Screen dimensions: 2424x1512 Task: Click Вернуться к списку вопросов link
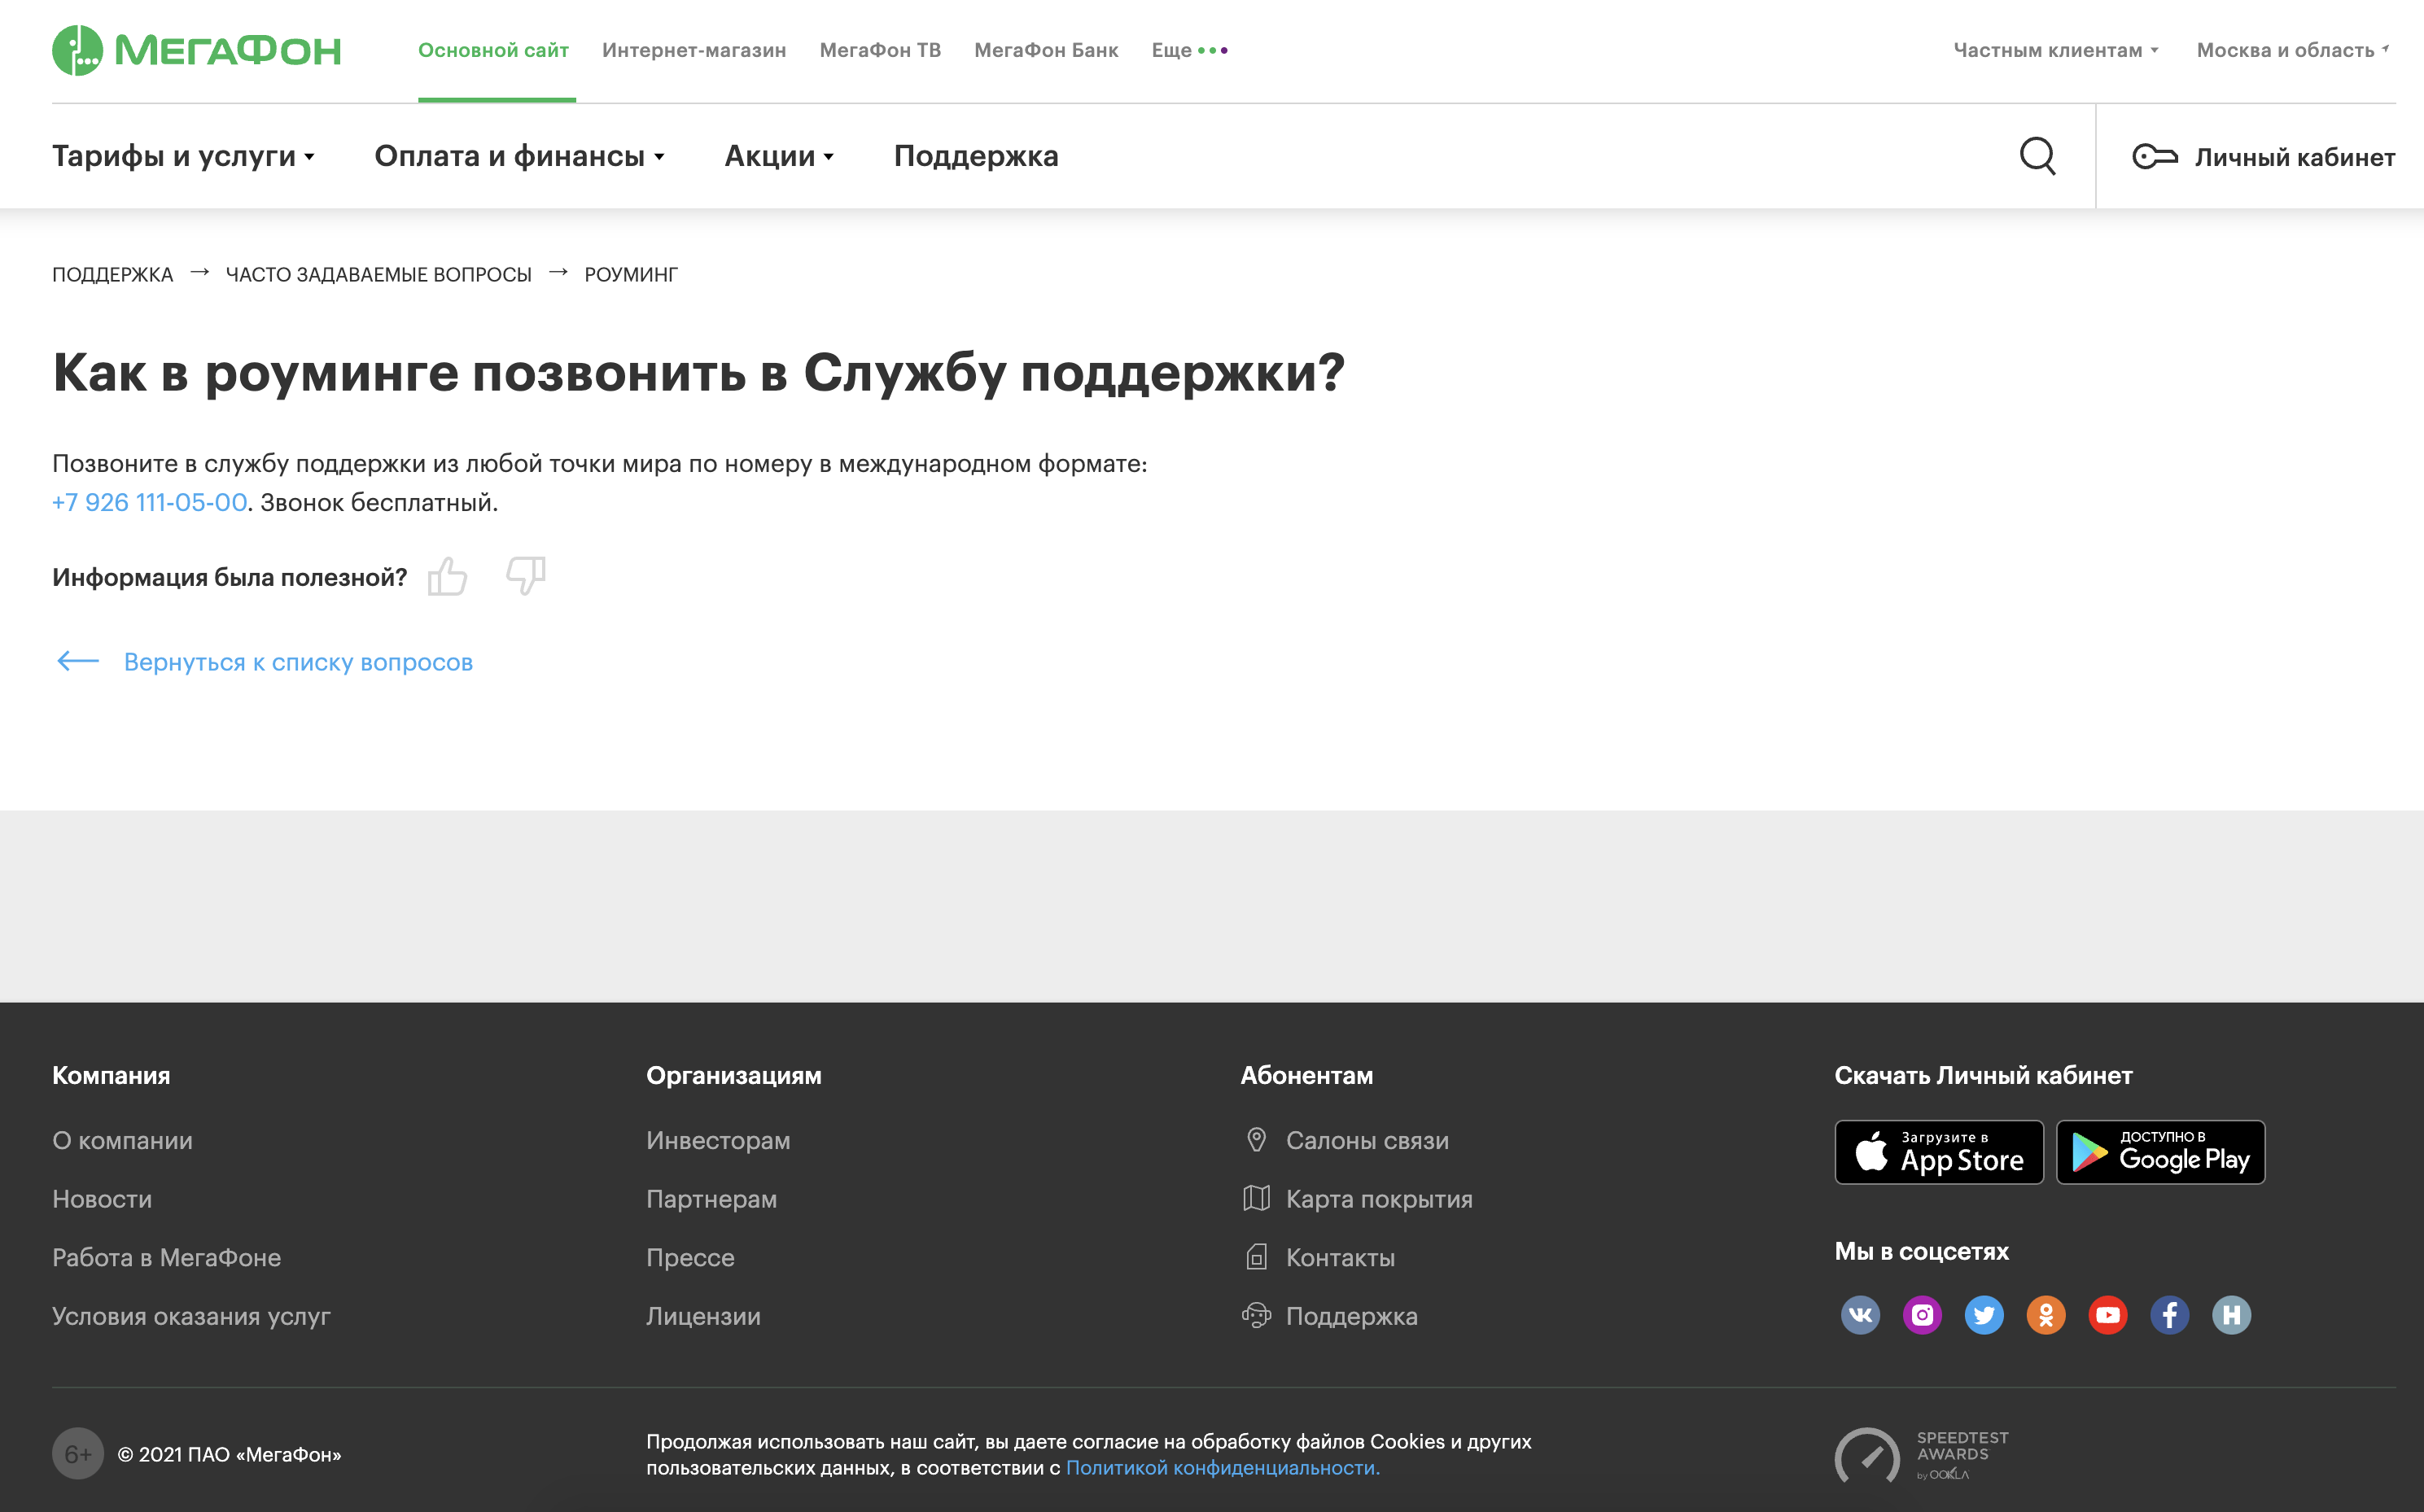(x=300, y=662)
